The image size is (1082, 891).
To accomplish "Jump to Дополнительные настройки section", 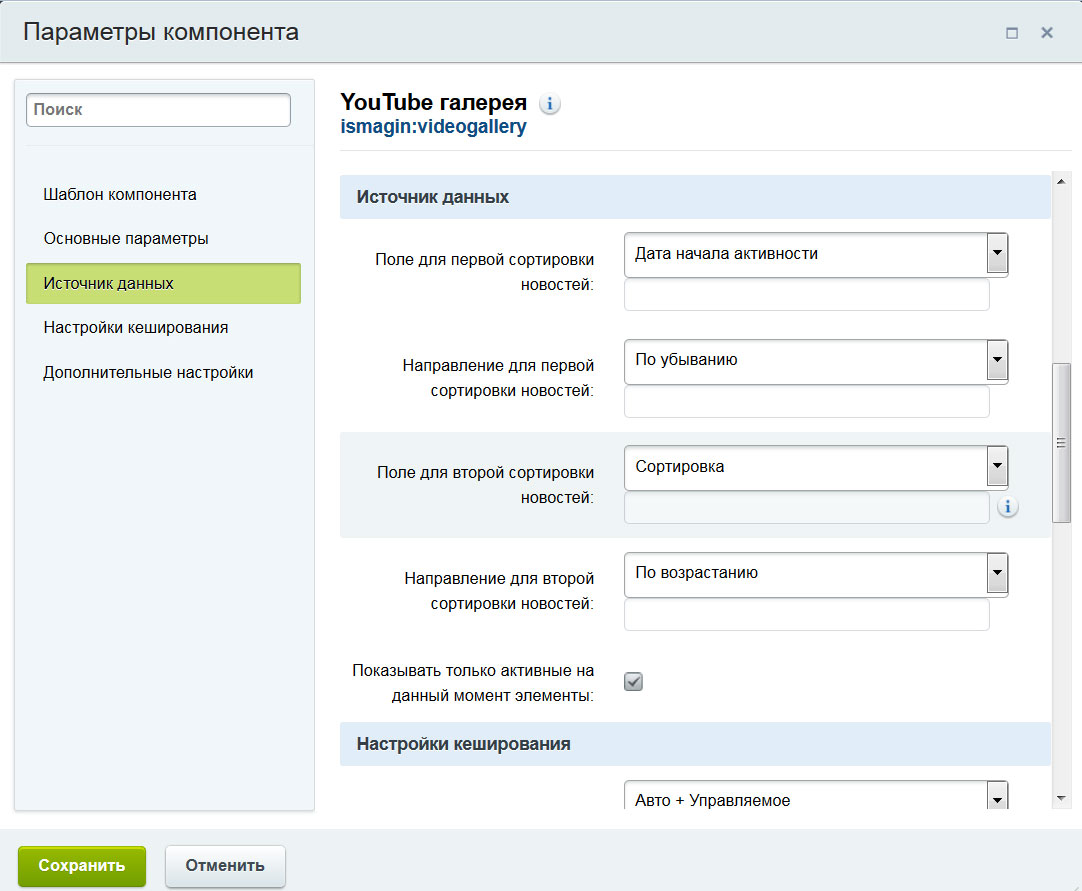I will tap(148, 372).
